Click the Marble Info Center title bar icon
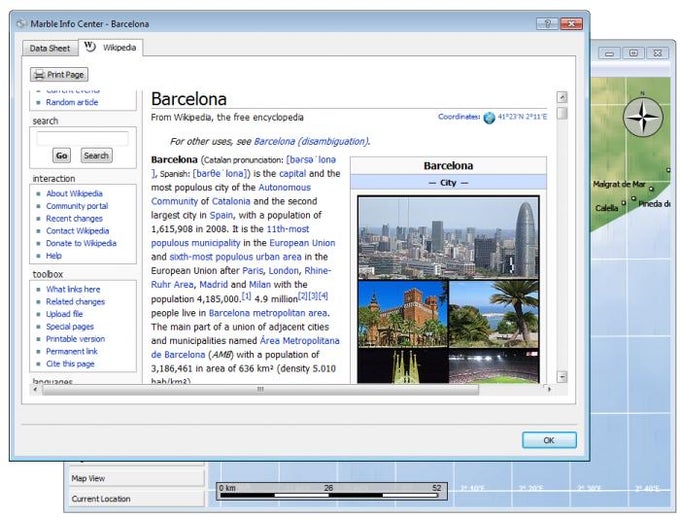680x520 pixels. click(x=21, y=24)
